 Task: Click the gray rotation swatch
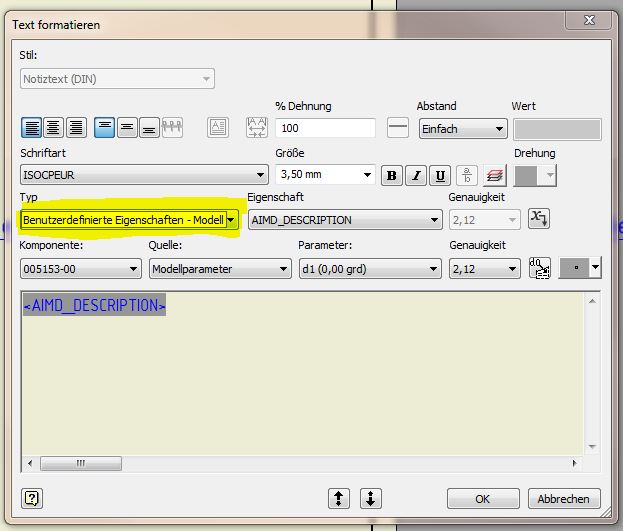point(526,176)
